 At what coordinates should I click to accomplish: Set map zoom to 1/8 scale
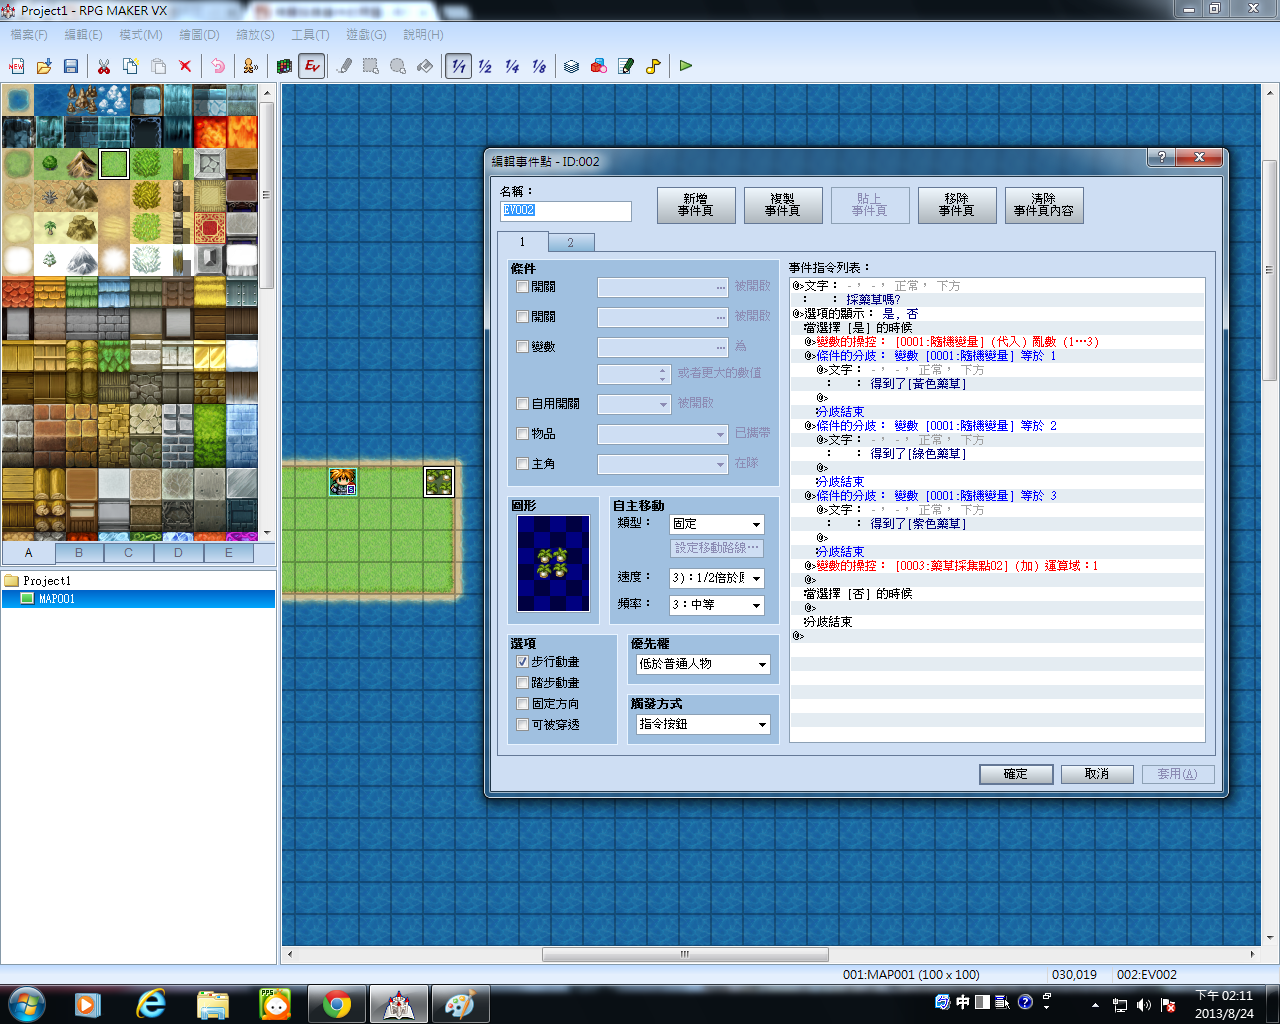tap(539, 66)
